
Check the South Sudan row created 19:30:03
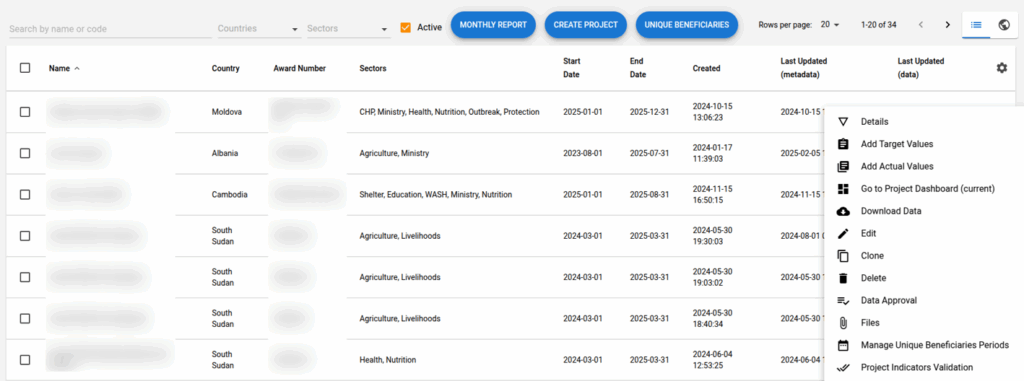[x=25, y=235]
